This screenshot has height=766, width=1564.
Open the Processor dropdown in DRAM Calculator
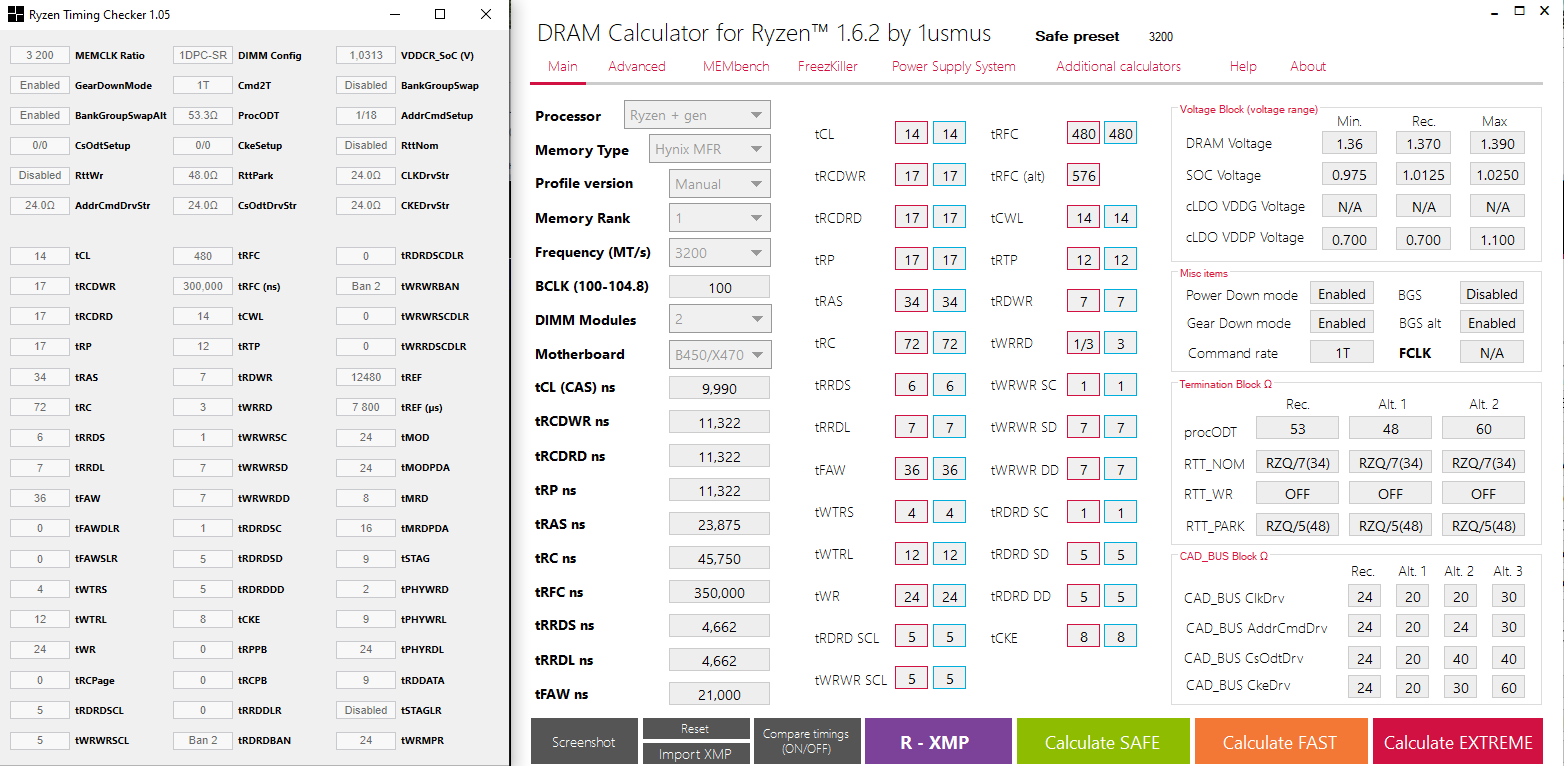[x=697, y=115]
